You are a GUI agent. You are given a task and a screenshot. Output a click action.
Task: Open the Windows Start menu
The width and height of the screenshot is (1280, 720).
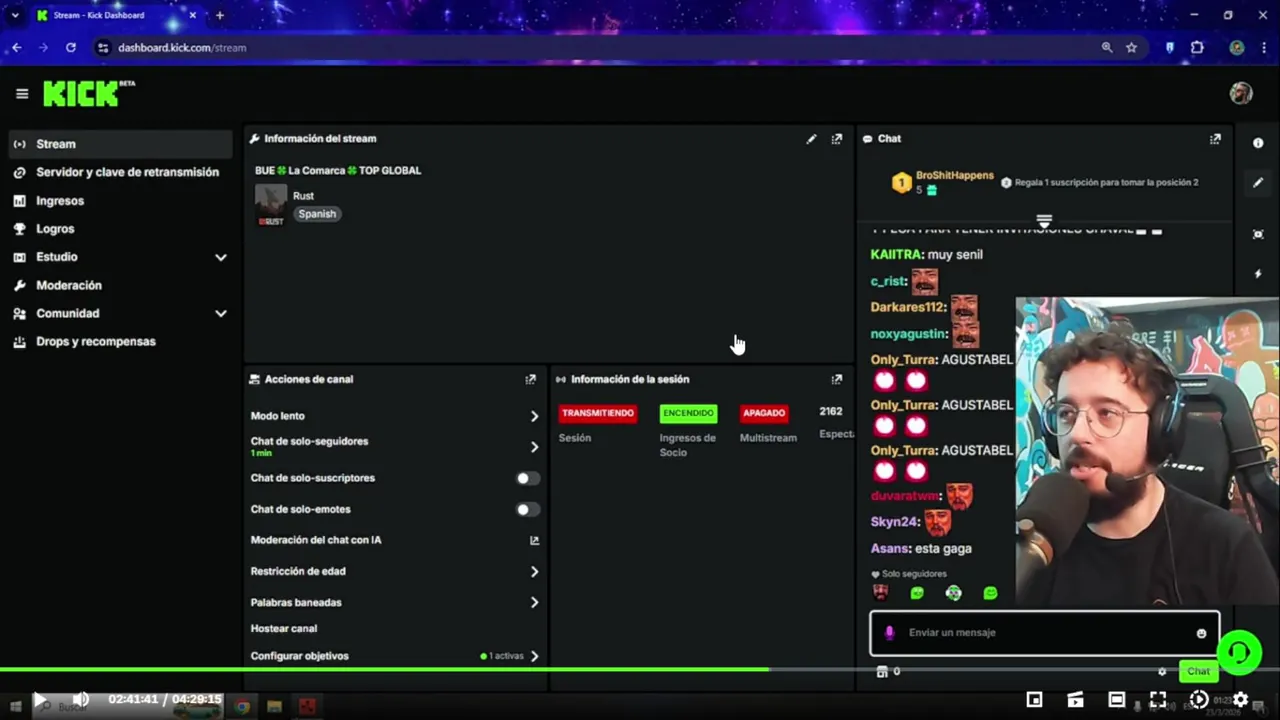pyautogui.click(x=15, y=707)
